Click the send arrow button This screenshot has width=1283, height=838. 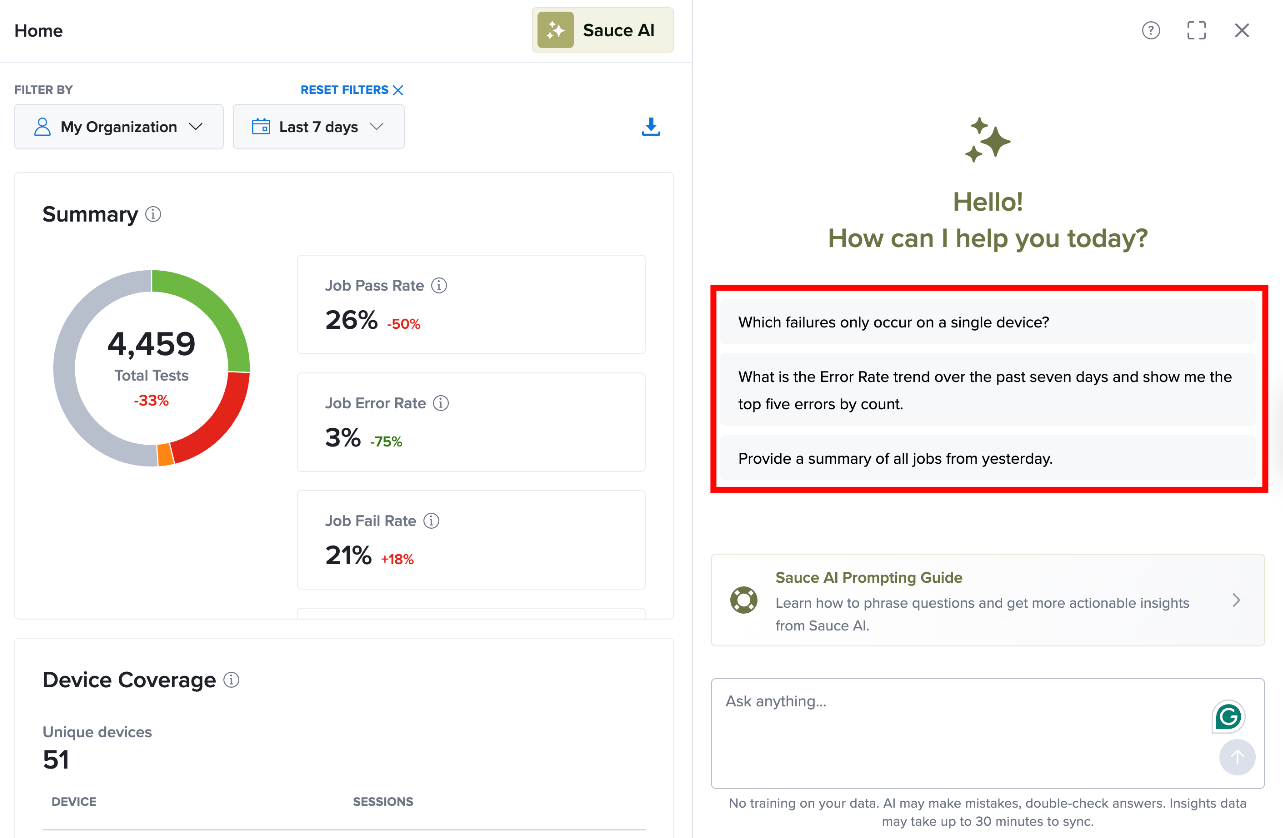pos(1237,757)
